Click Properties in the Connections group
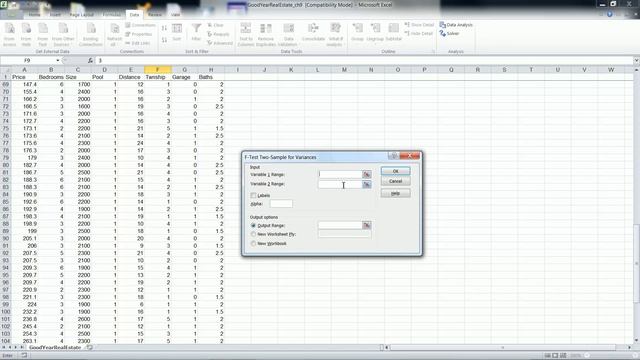This screenshot has height=360, width=640. pos(139,34)
